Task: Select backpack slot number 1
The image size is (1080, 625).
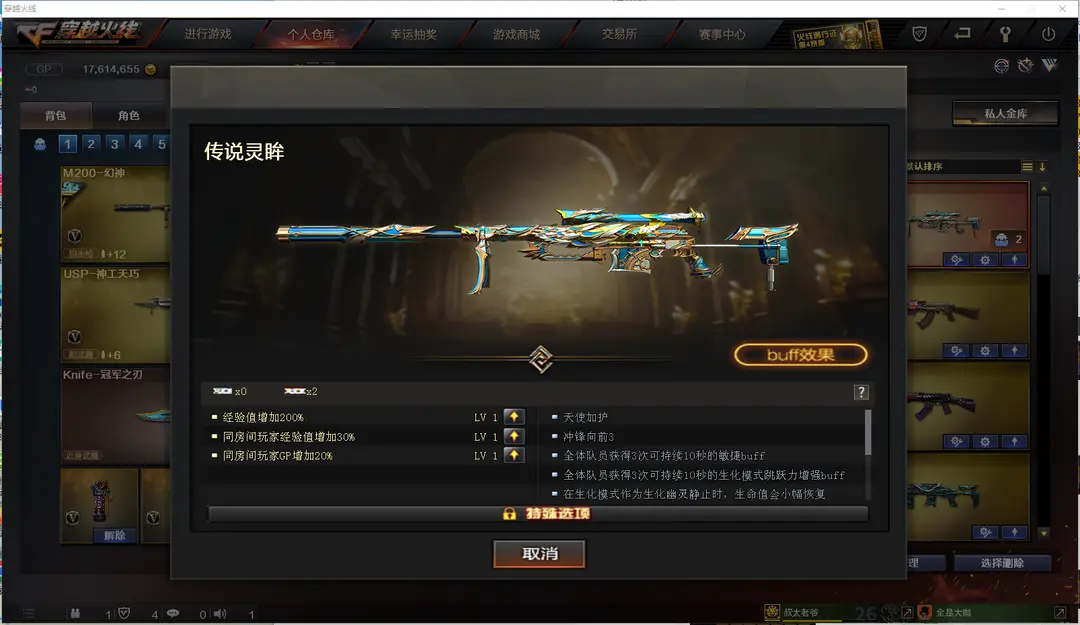Action: point(68,144)
